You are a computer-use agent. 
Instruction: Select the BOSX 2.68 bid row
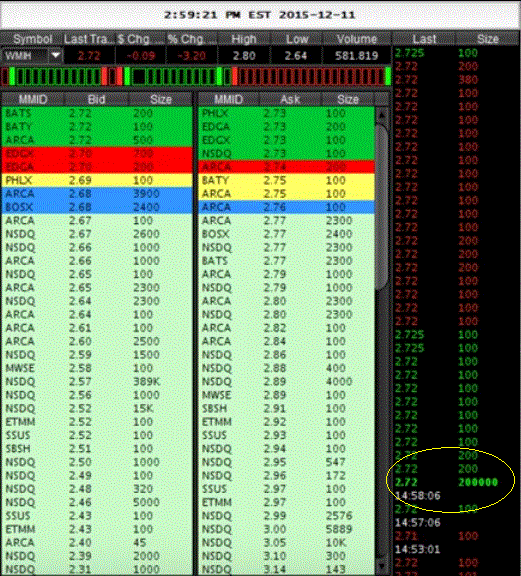pos(97,207)
